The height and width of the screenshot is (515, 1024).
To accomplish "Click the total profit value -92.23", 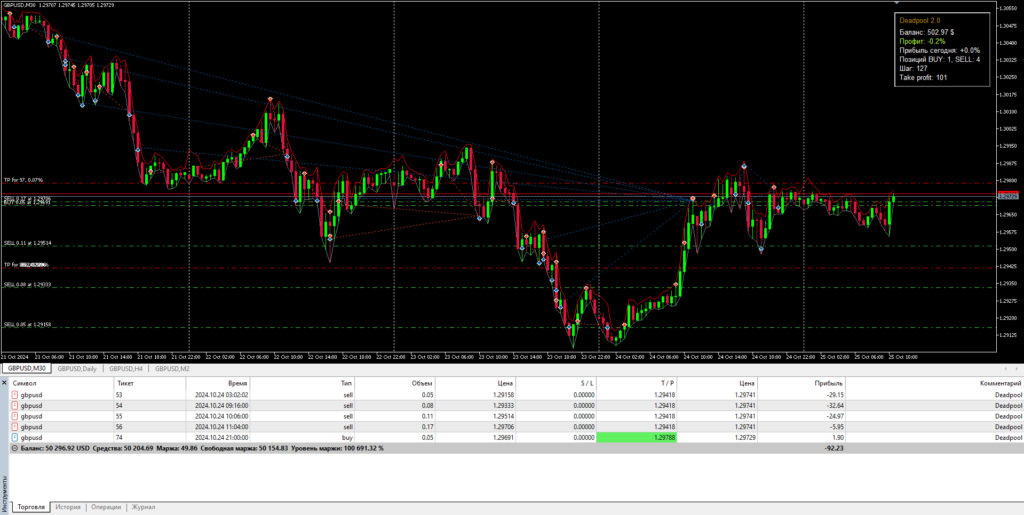I will click(835, 448).
